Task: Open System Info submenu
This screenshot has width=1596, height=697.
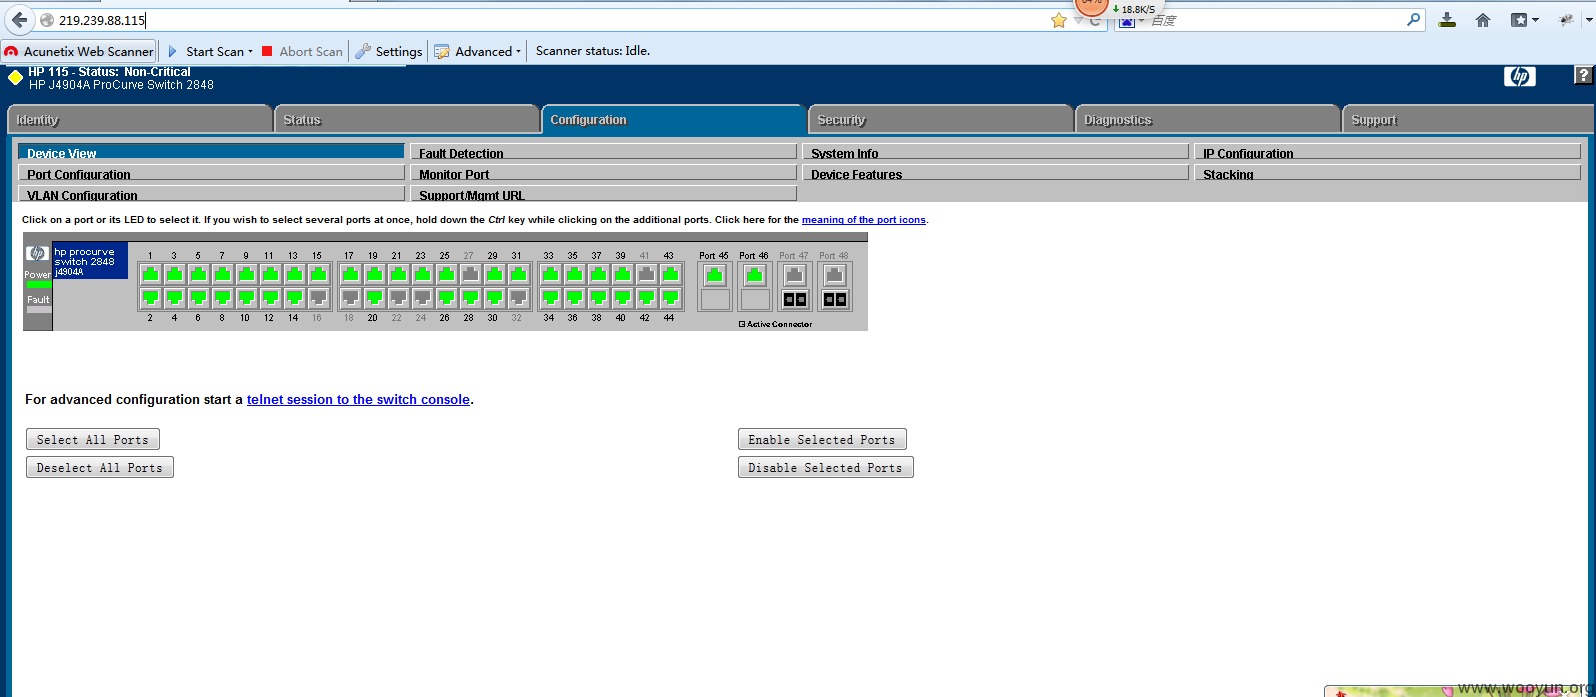Action: point(995,152)
